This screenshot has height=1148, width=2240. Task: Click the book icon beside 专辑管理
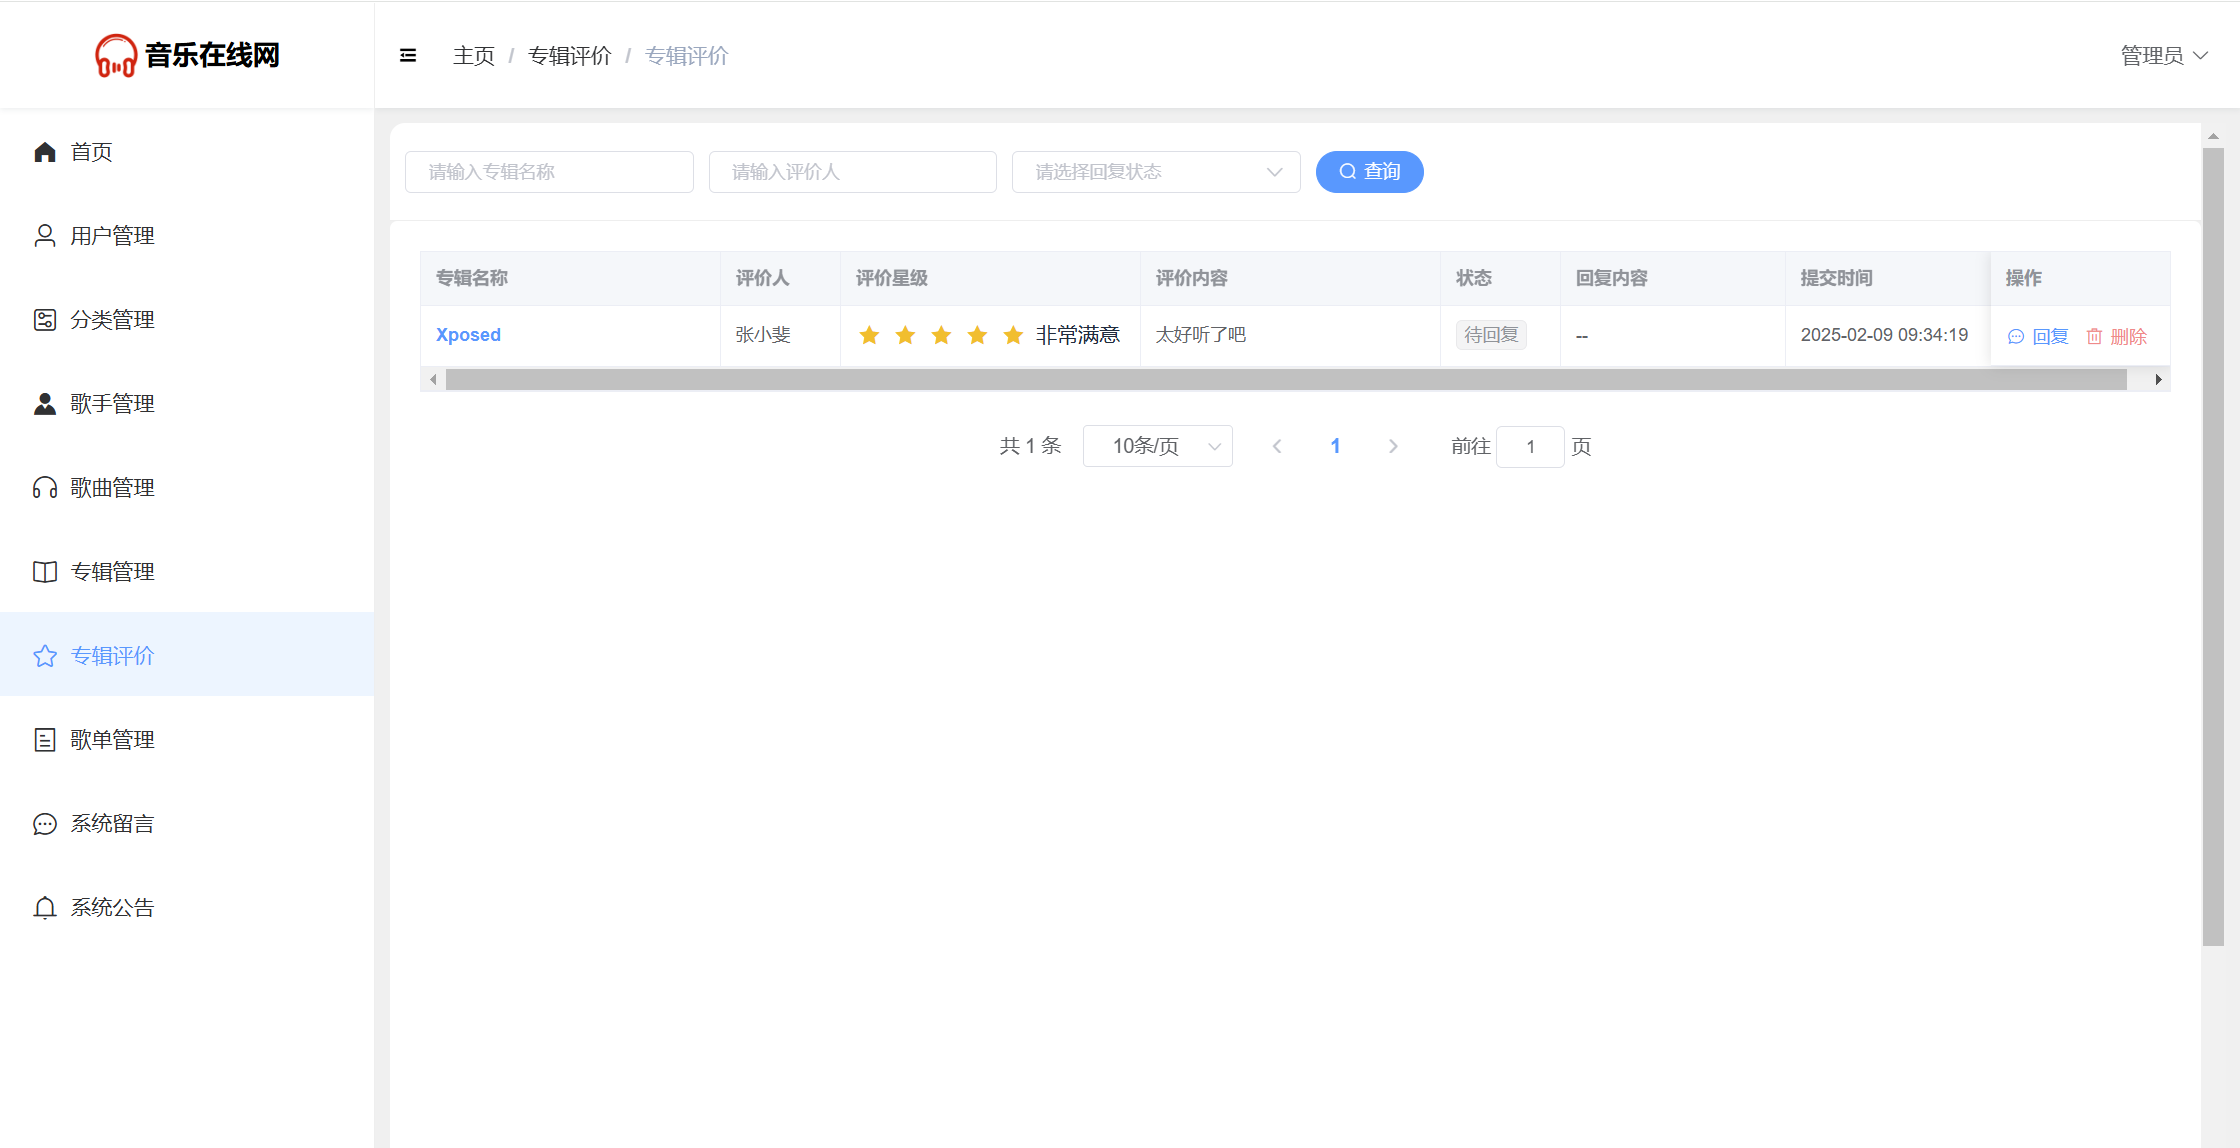pos(45,572)
